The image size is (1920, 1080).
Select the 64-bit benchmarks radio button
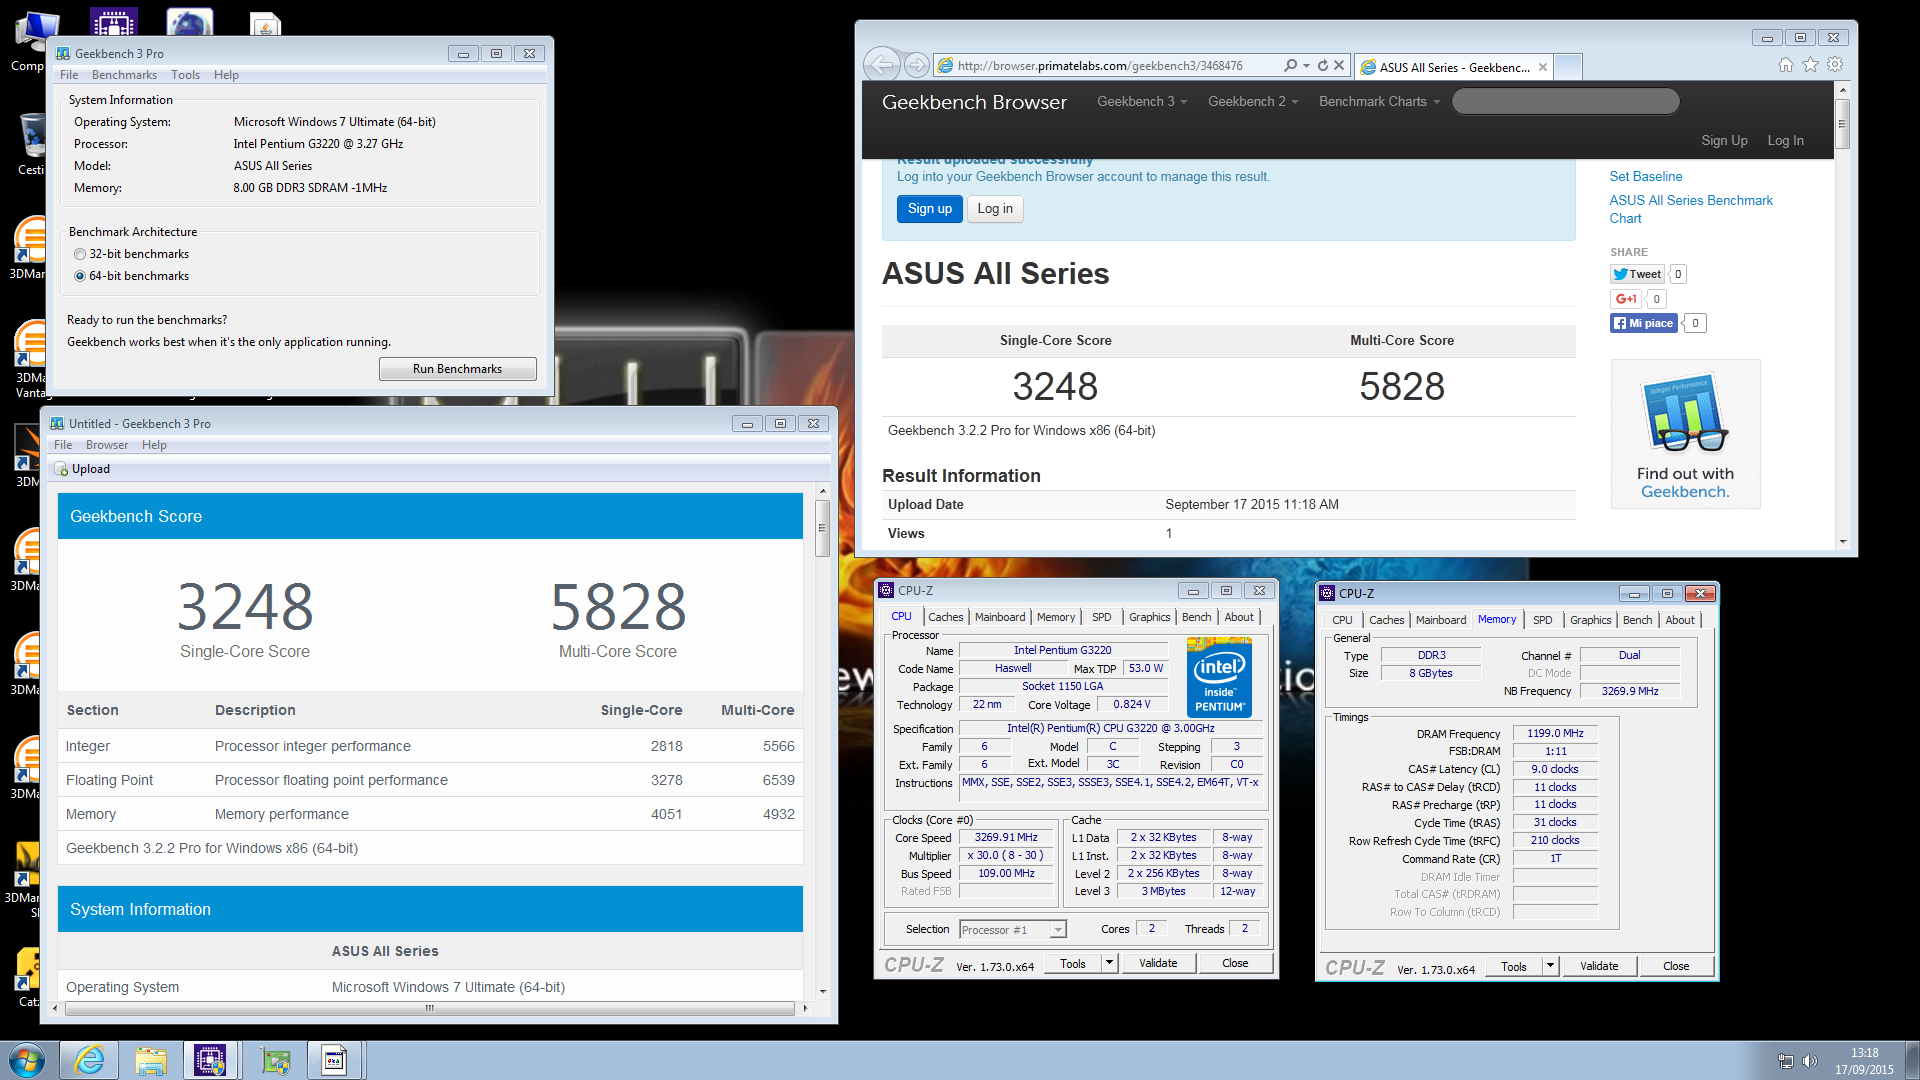(80, 276)
